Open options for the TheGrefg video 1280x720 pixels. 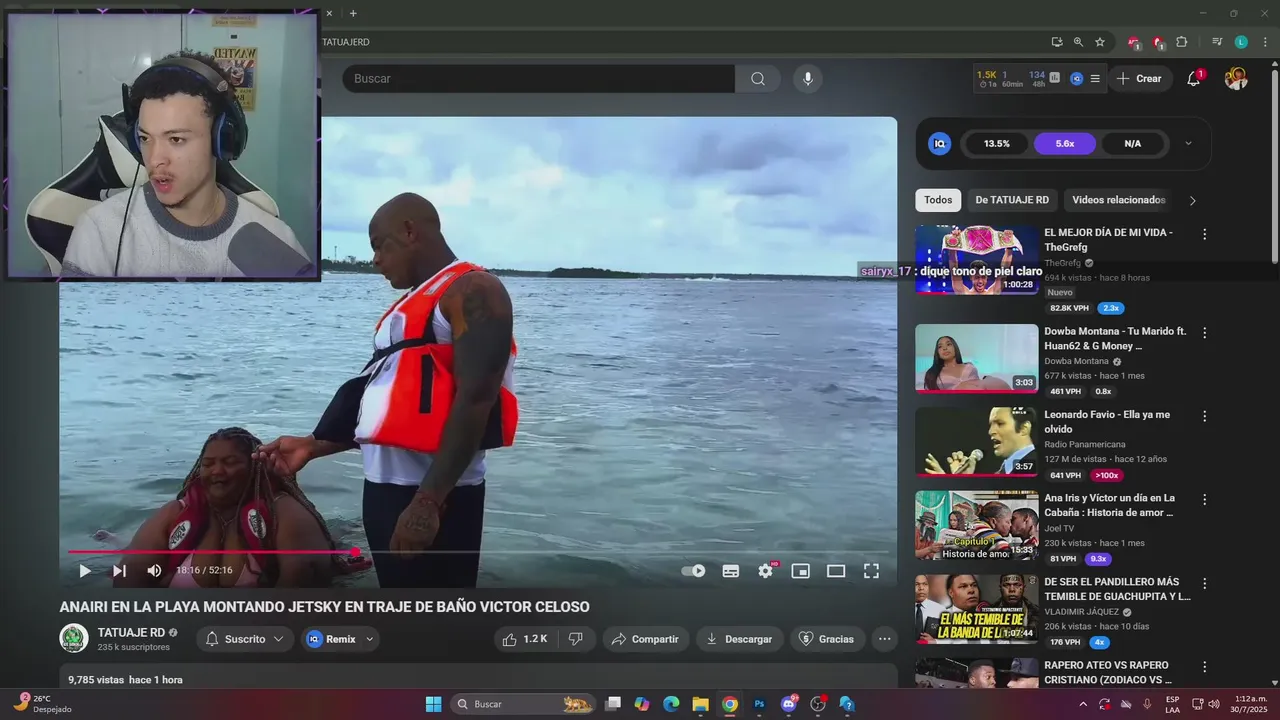[x=1204, y=234]
